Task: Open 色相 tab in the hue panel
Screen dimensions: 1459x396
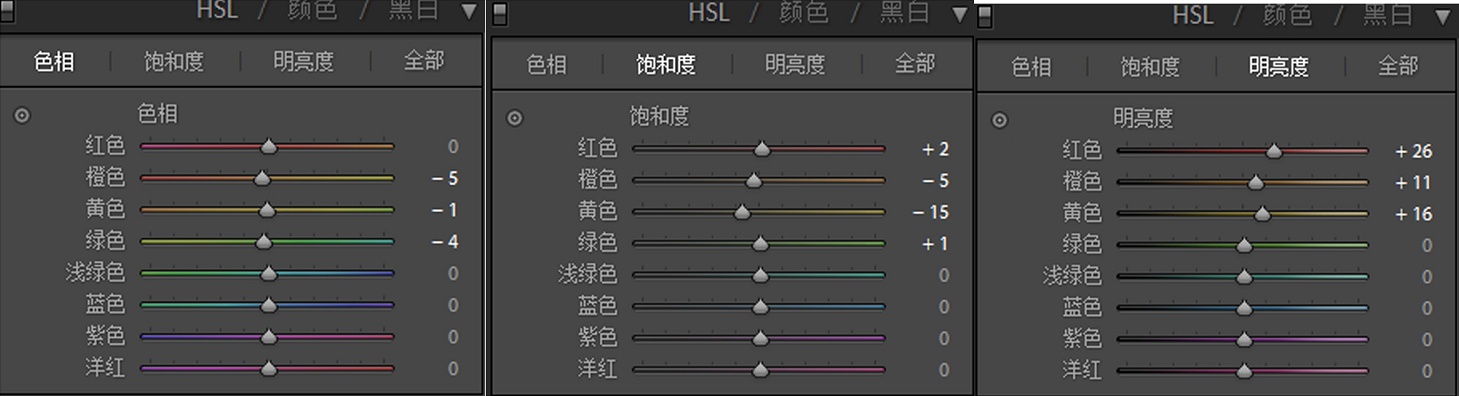Action: point(54,62)
